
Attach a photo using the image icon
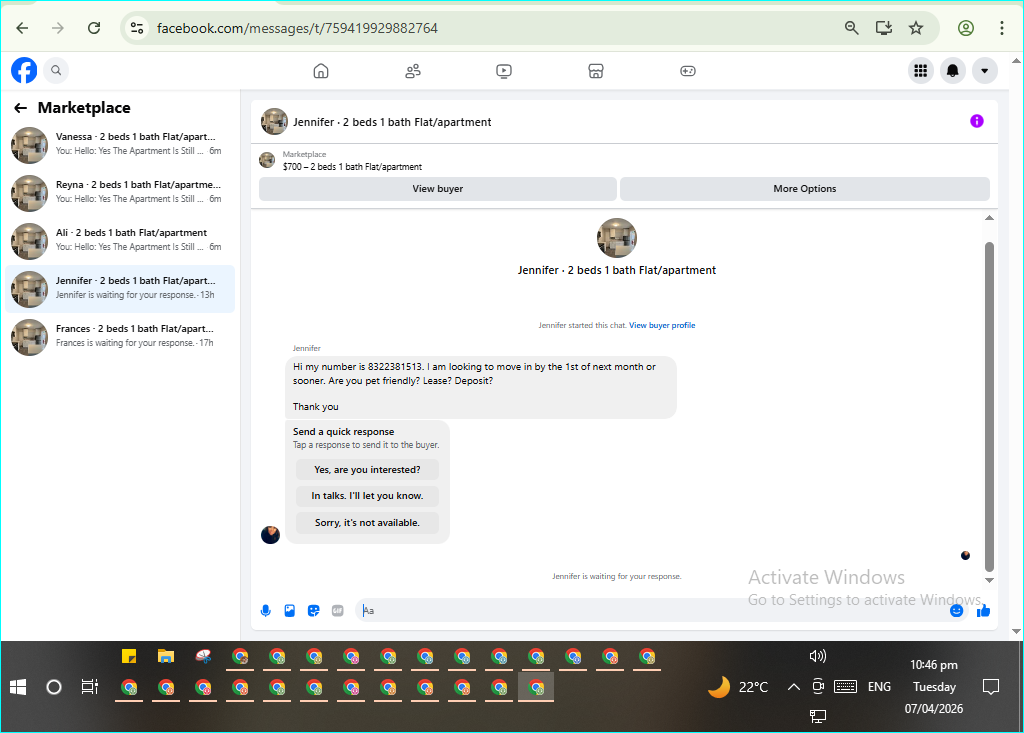pyautogui.click(x=290, y=611)
